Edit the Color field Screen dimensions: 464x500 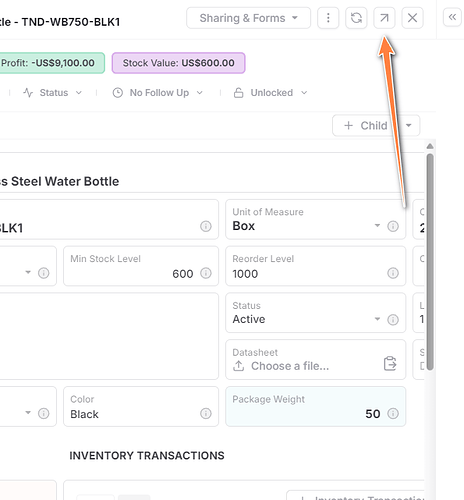(141, 406)
